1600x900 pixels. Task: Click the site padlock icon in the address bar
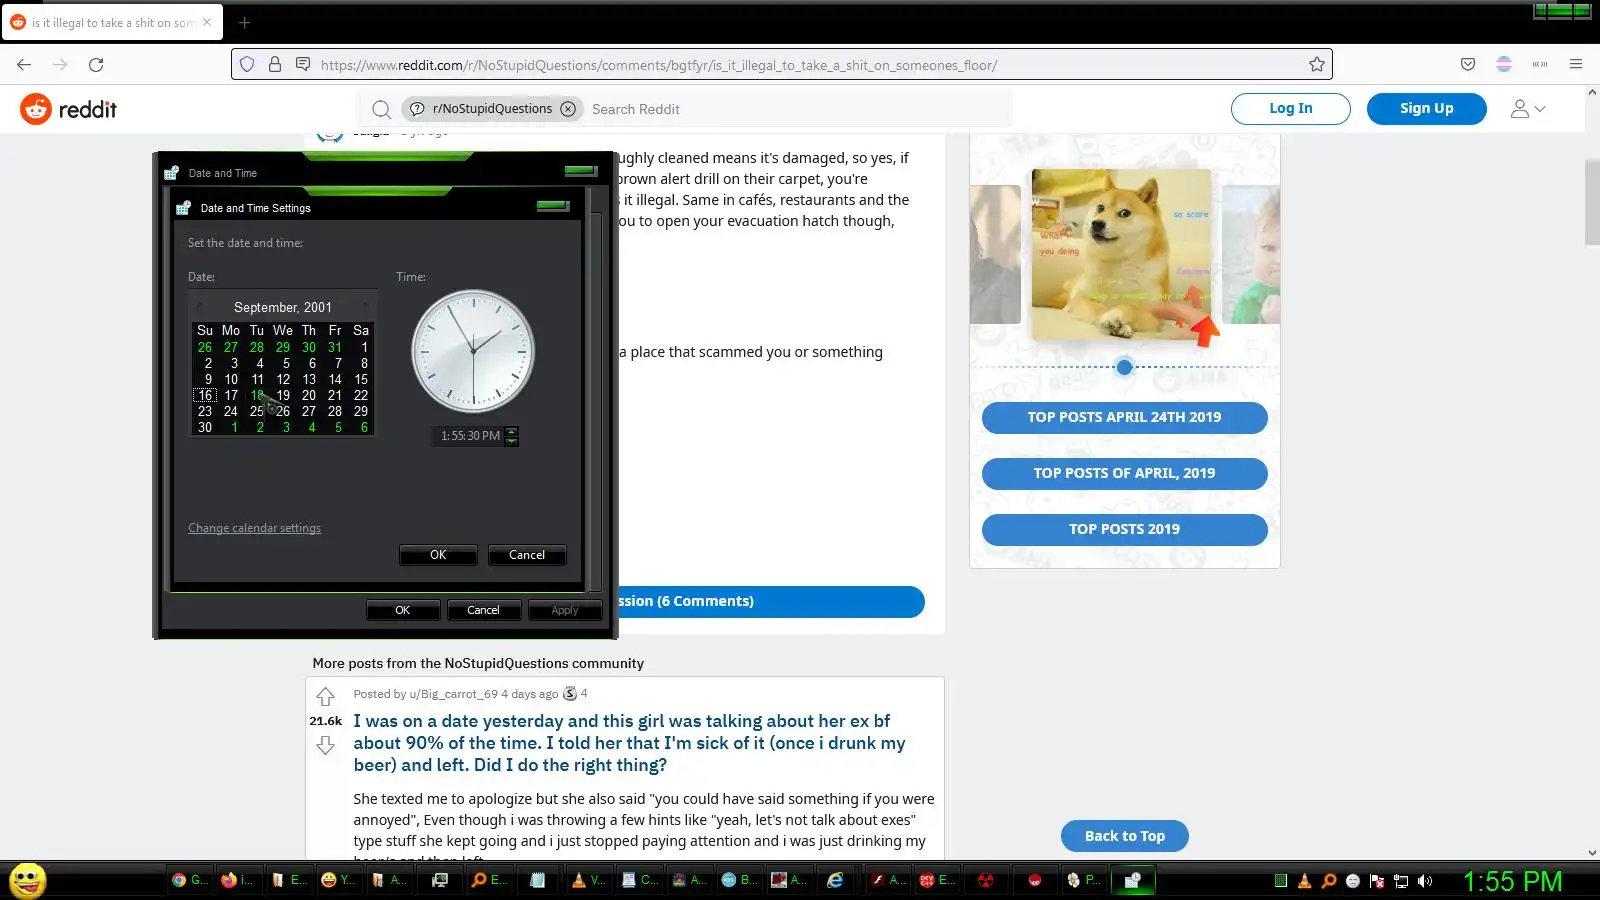point(275,65)
